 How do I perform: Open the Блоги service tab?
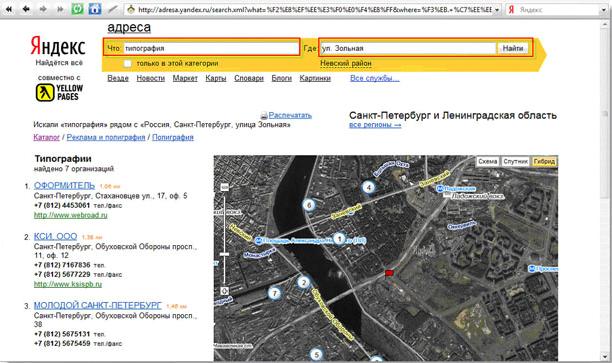282,78
